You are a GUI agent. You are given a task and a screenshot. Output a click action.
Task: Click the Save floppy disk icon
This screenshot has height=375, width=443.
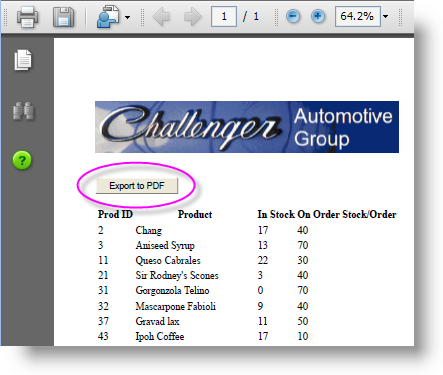tap(63, 17)
